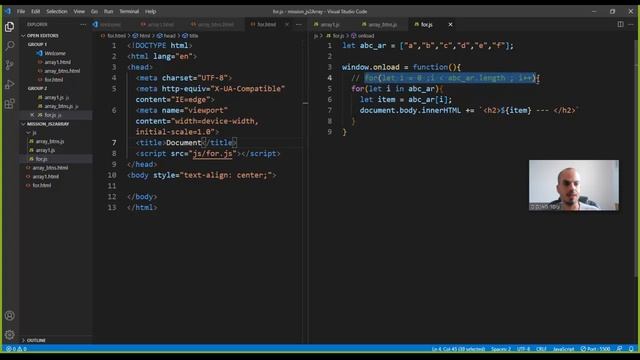Open the Run menu
The height and width of the screenshot is (360, 640).
coord(108,11)
